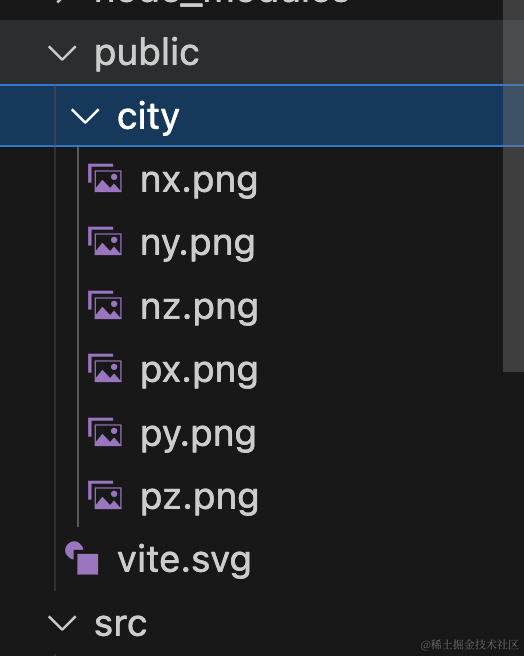
Task: Open the nx.png file
Action: pyautogui.click(x=199, y=181)
